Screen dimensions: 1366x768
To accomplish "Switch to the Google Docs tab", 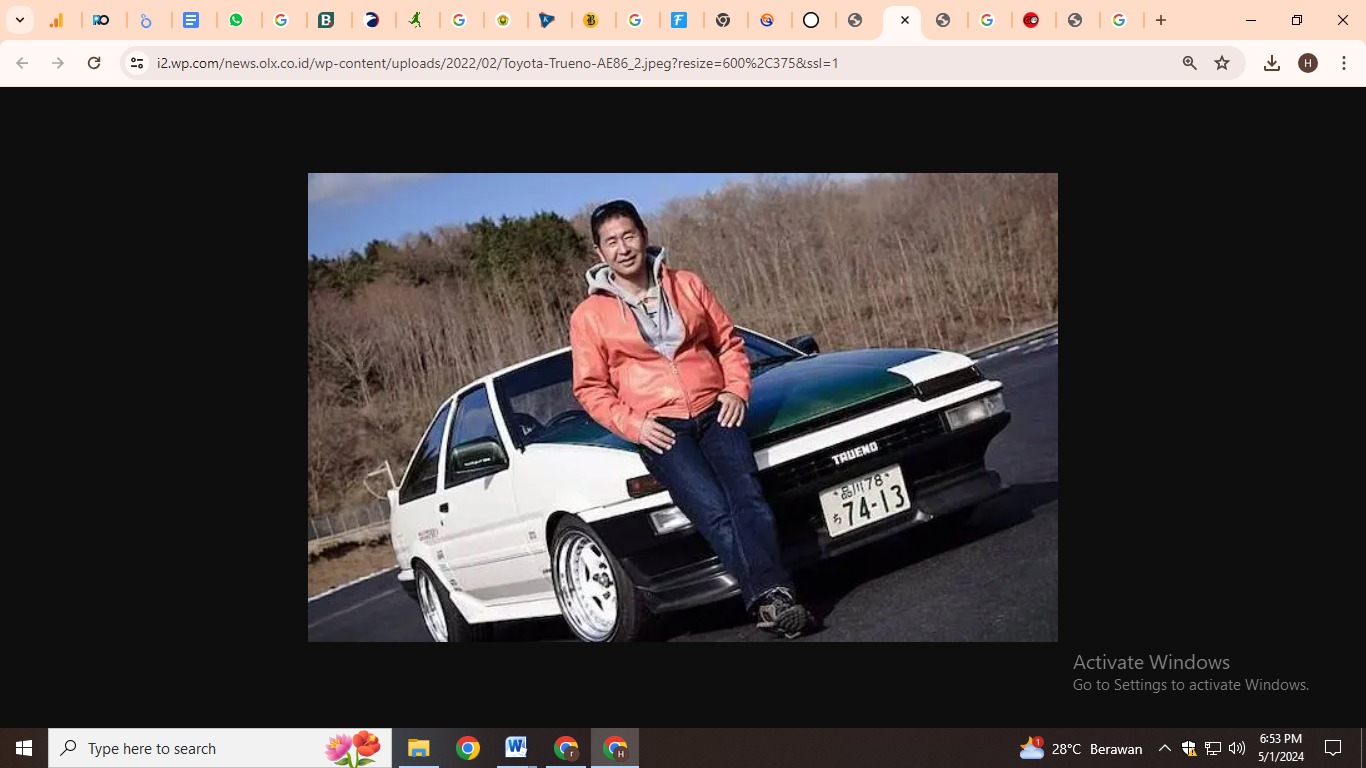I will pyautogui.click(x=191, y=20).
